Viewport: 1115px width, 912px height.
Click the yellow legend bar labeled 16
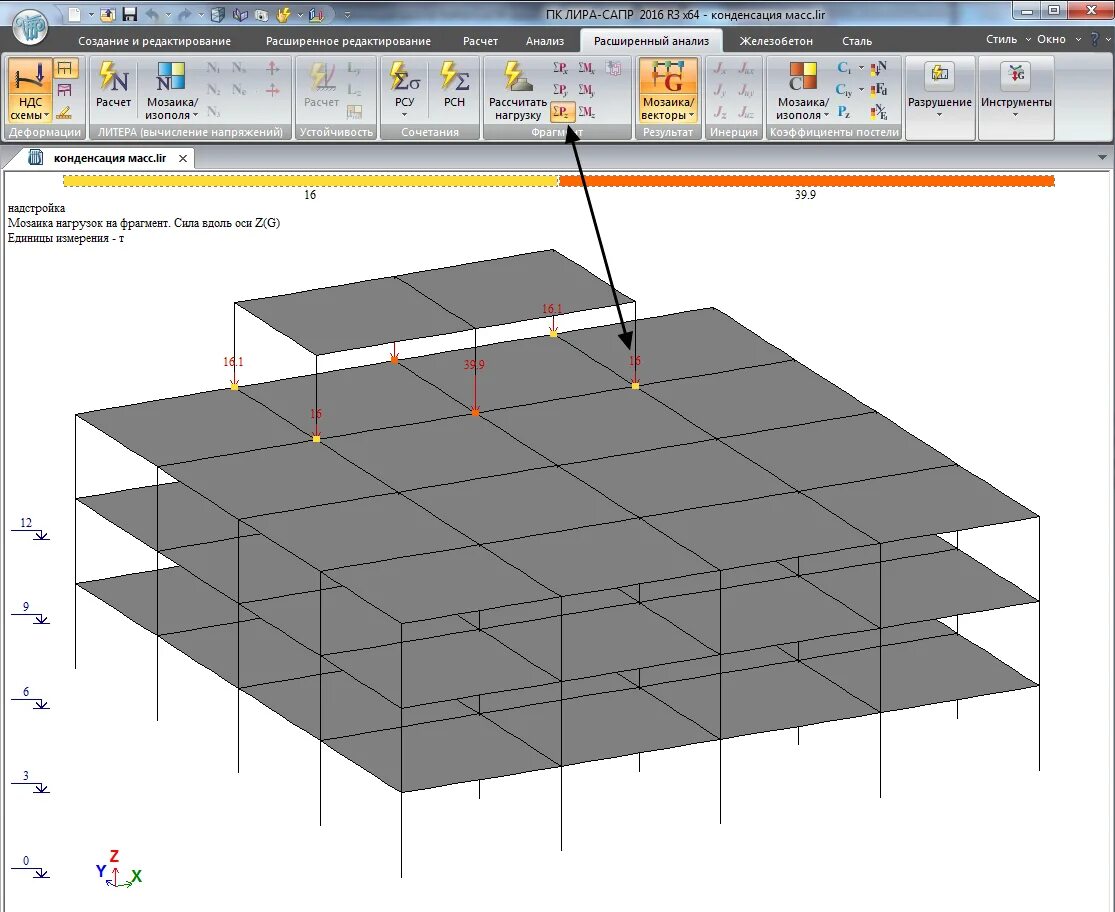pos(311,181)
